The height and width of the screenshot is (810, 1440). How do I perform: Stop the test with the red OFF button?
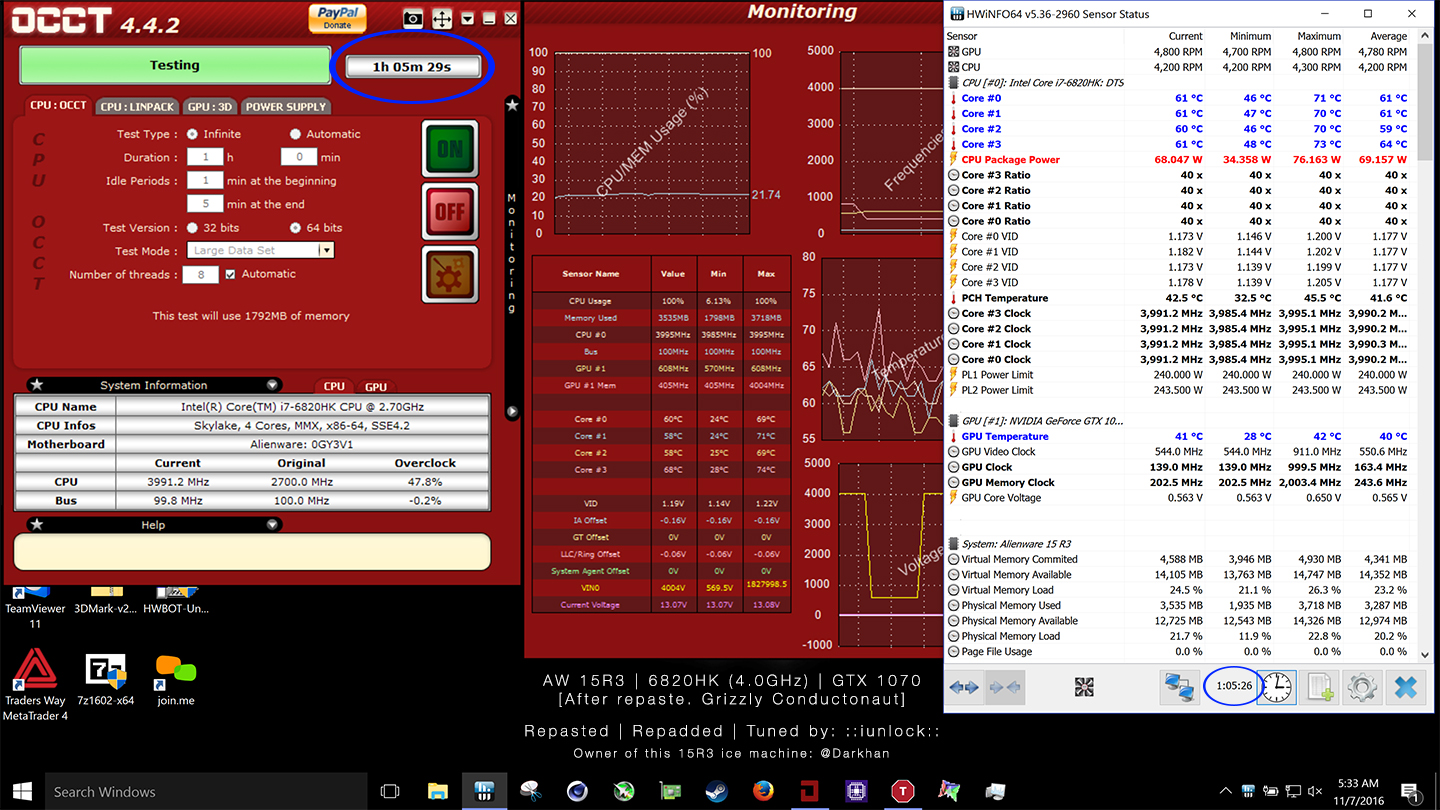(450, 211)
